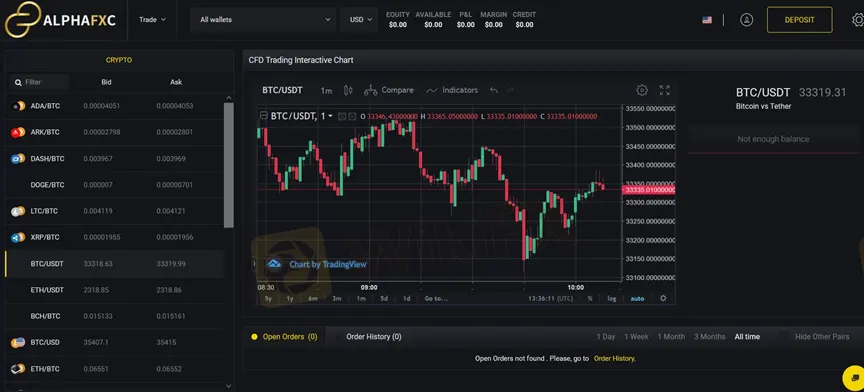Select the CRYPTO tab
This screenshot has width=864, height=392.
click(119, 60)
